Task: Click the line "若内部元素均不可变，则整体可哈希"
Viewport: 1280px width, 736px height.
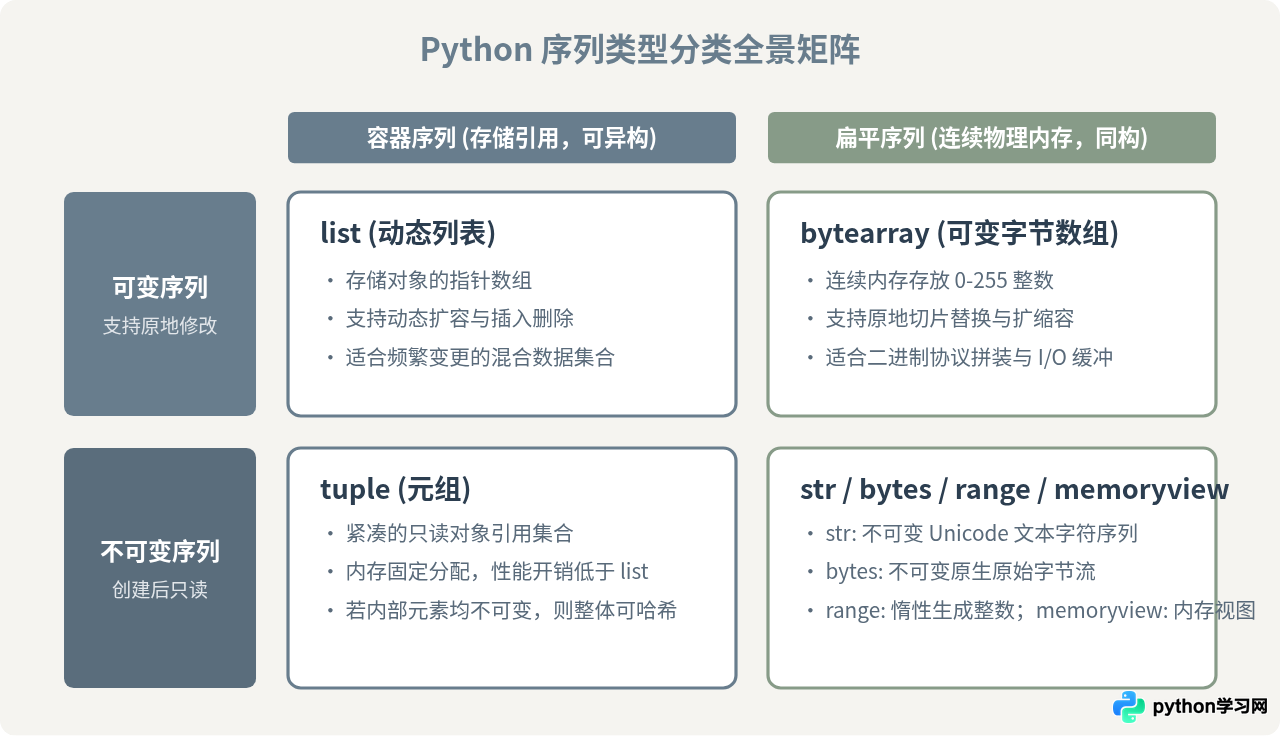Action: click(511, 610)
